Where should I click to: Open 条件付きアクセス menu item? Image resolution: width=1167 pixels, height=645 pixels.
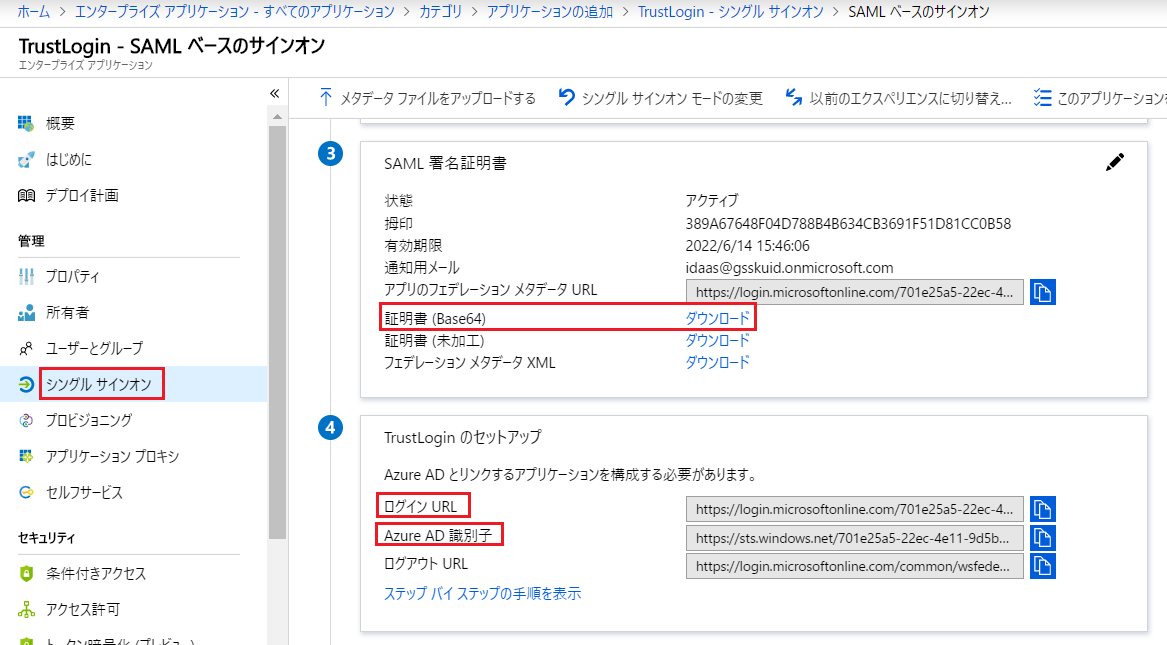[x=96, y=574]
